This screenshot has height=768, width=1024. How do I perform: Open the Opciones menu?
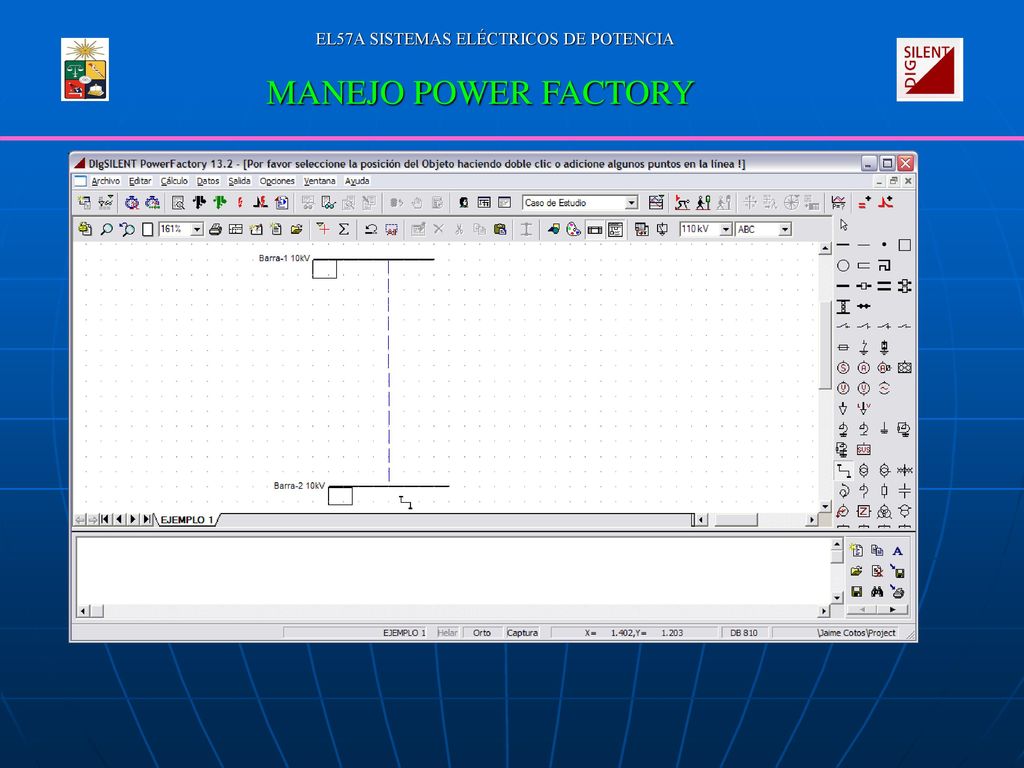coord(277,181)
